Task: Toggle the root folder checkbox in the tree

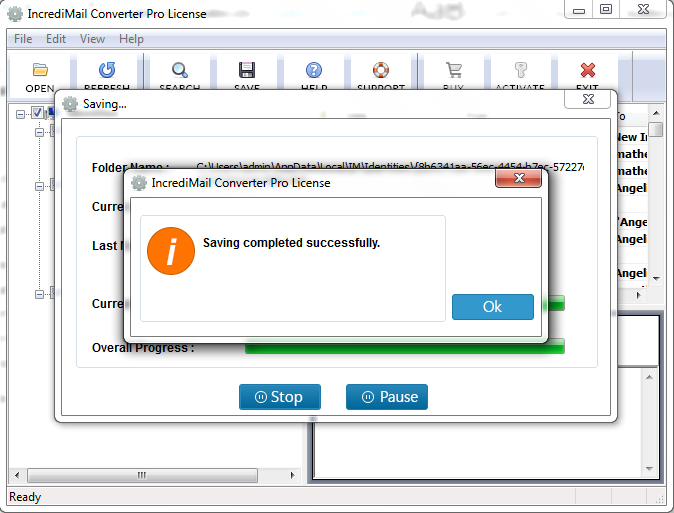Action: [37, 113]
